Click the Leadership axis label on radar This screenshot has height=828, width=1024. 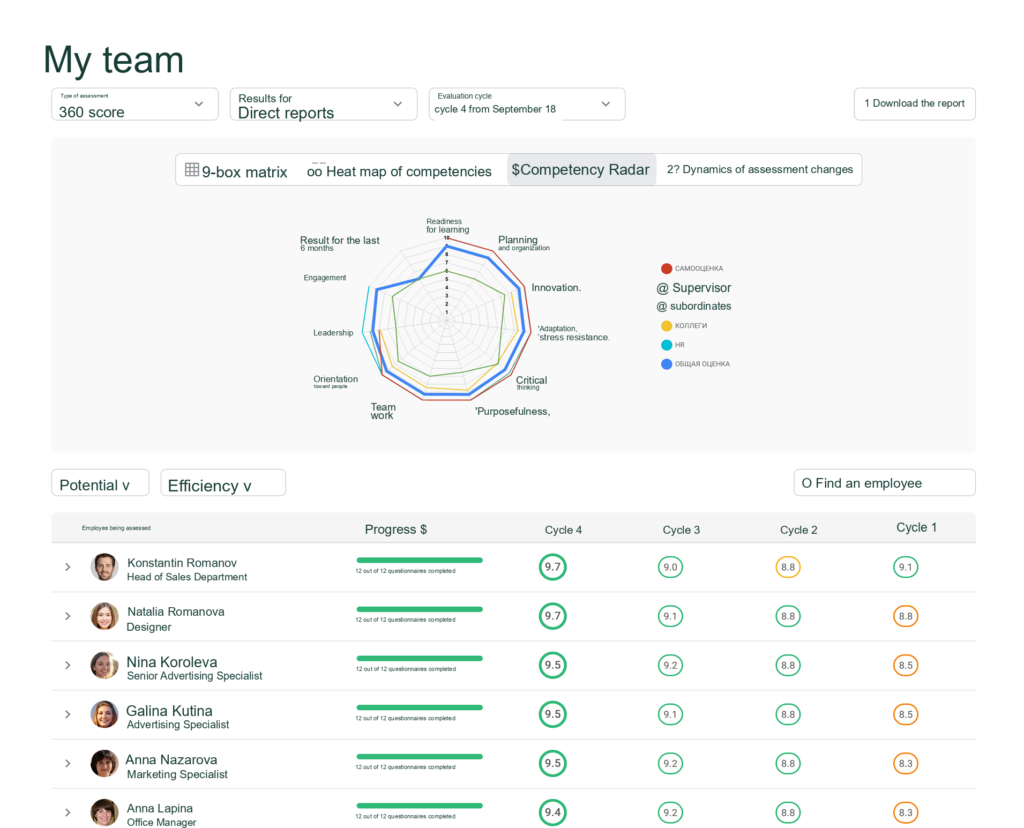click(333, 333)
